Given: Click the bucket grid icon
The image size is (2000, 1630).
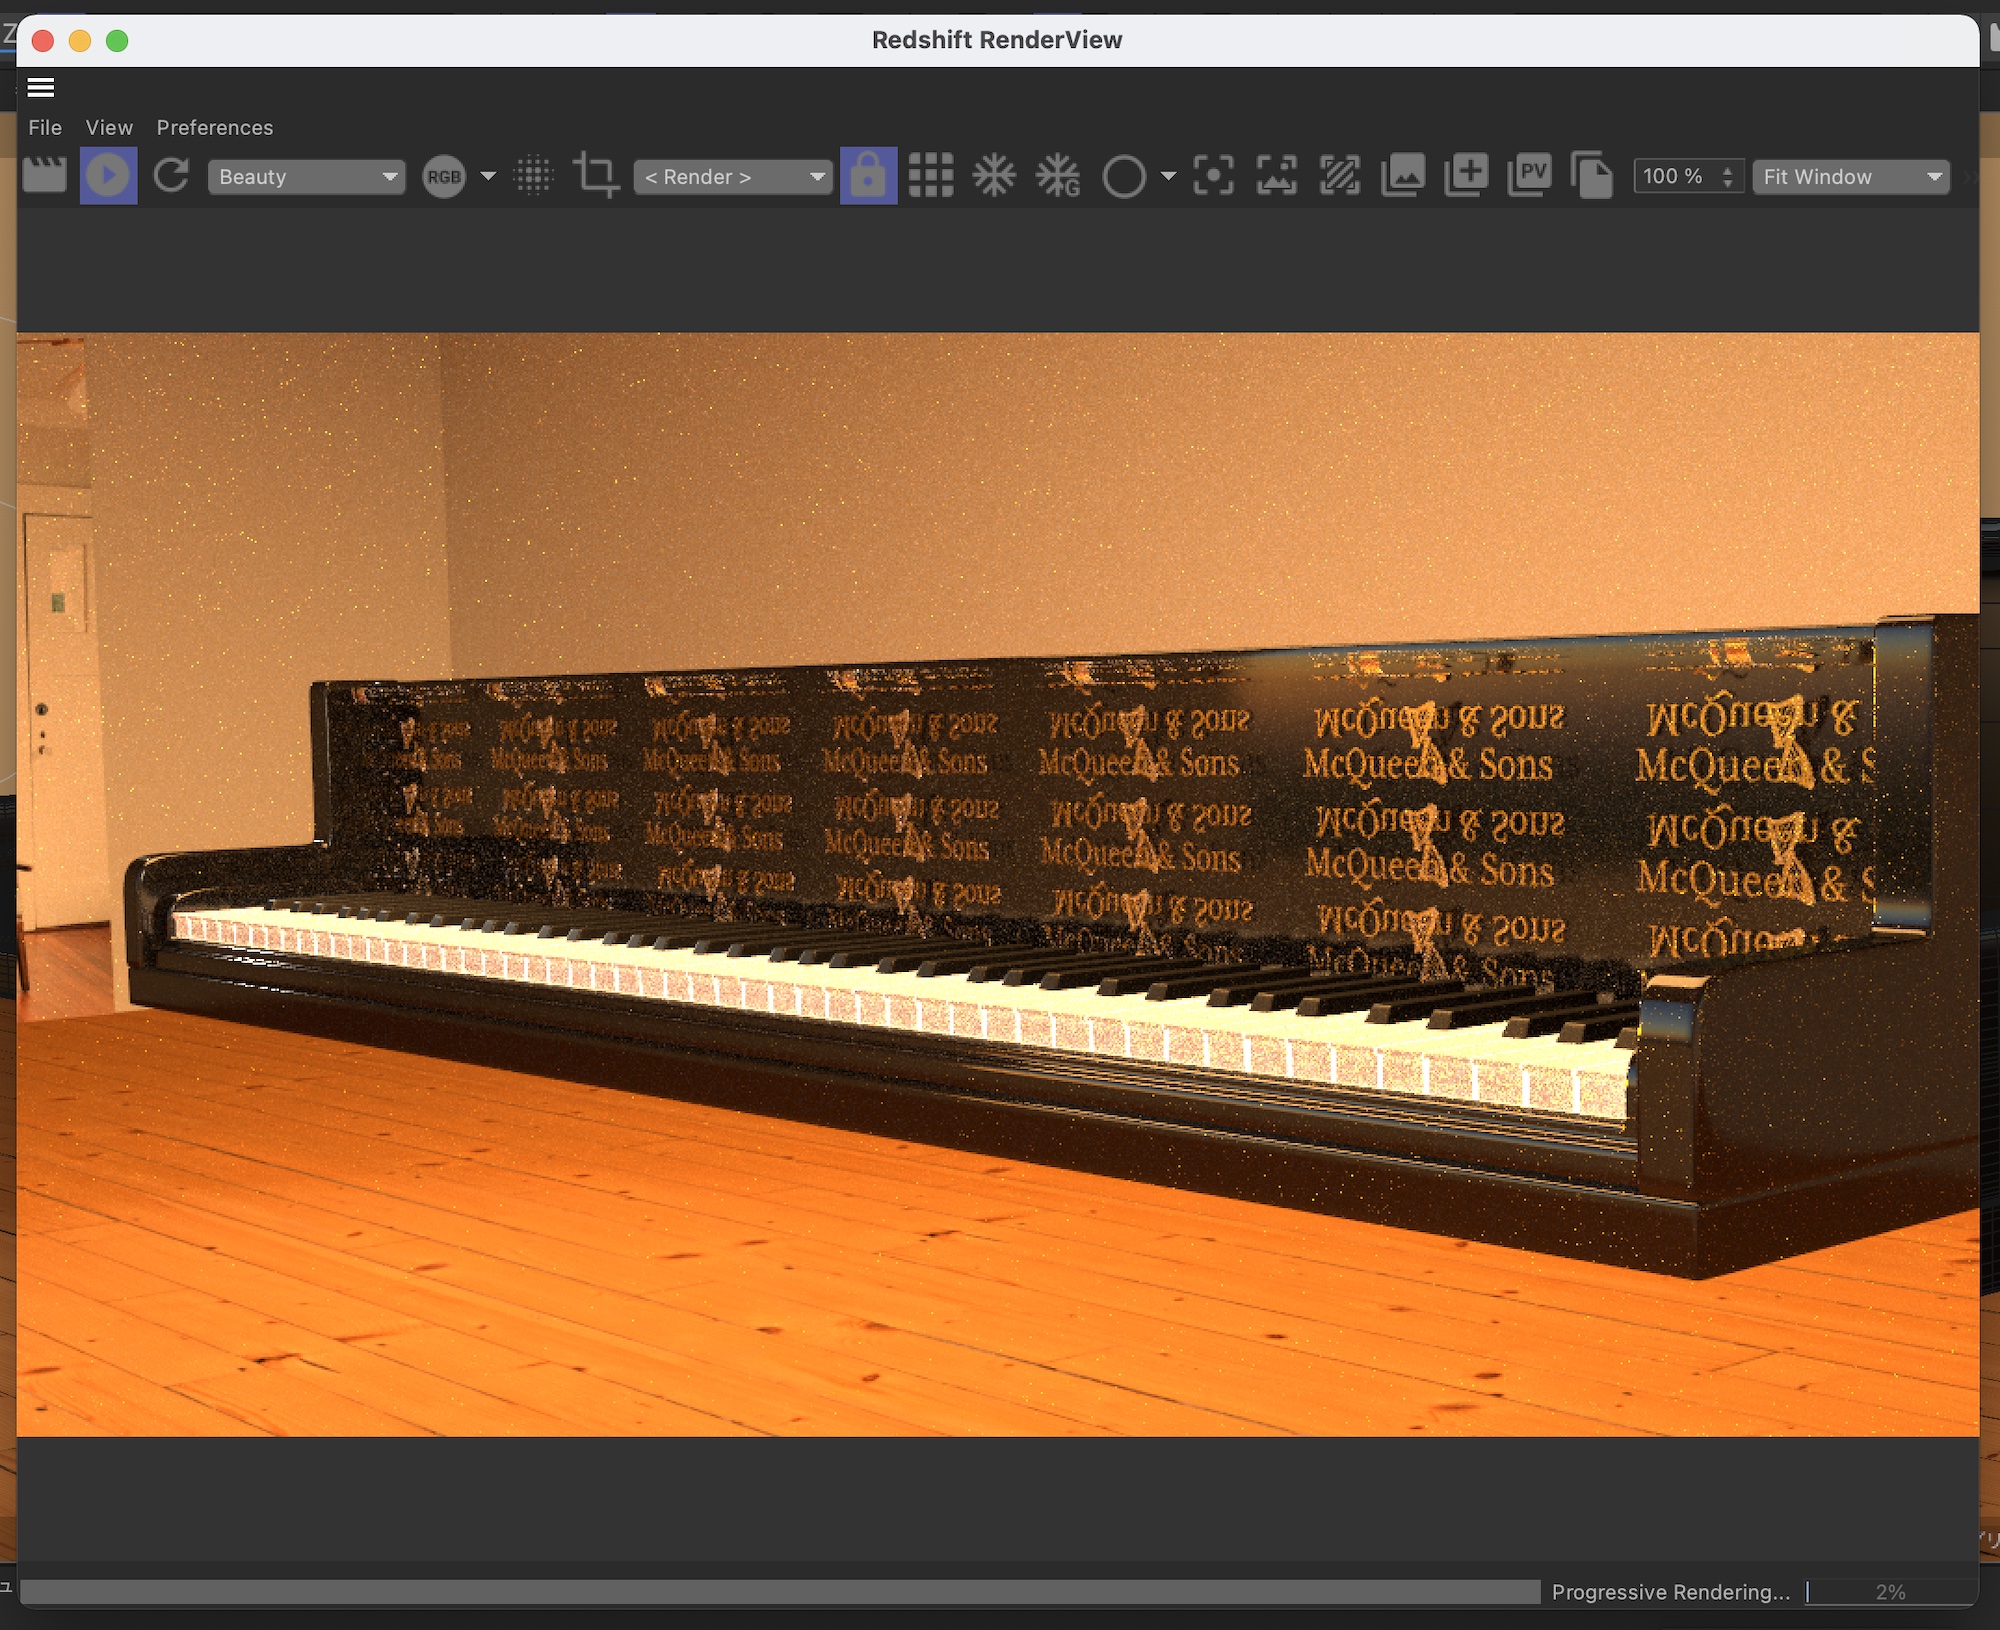Looking at the screenshot, I should (x=931, y=176).
